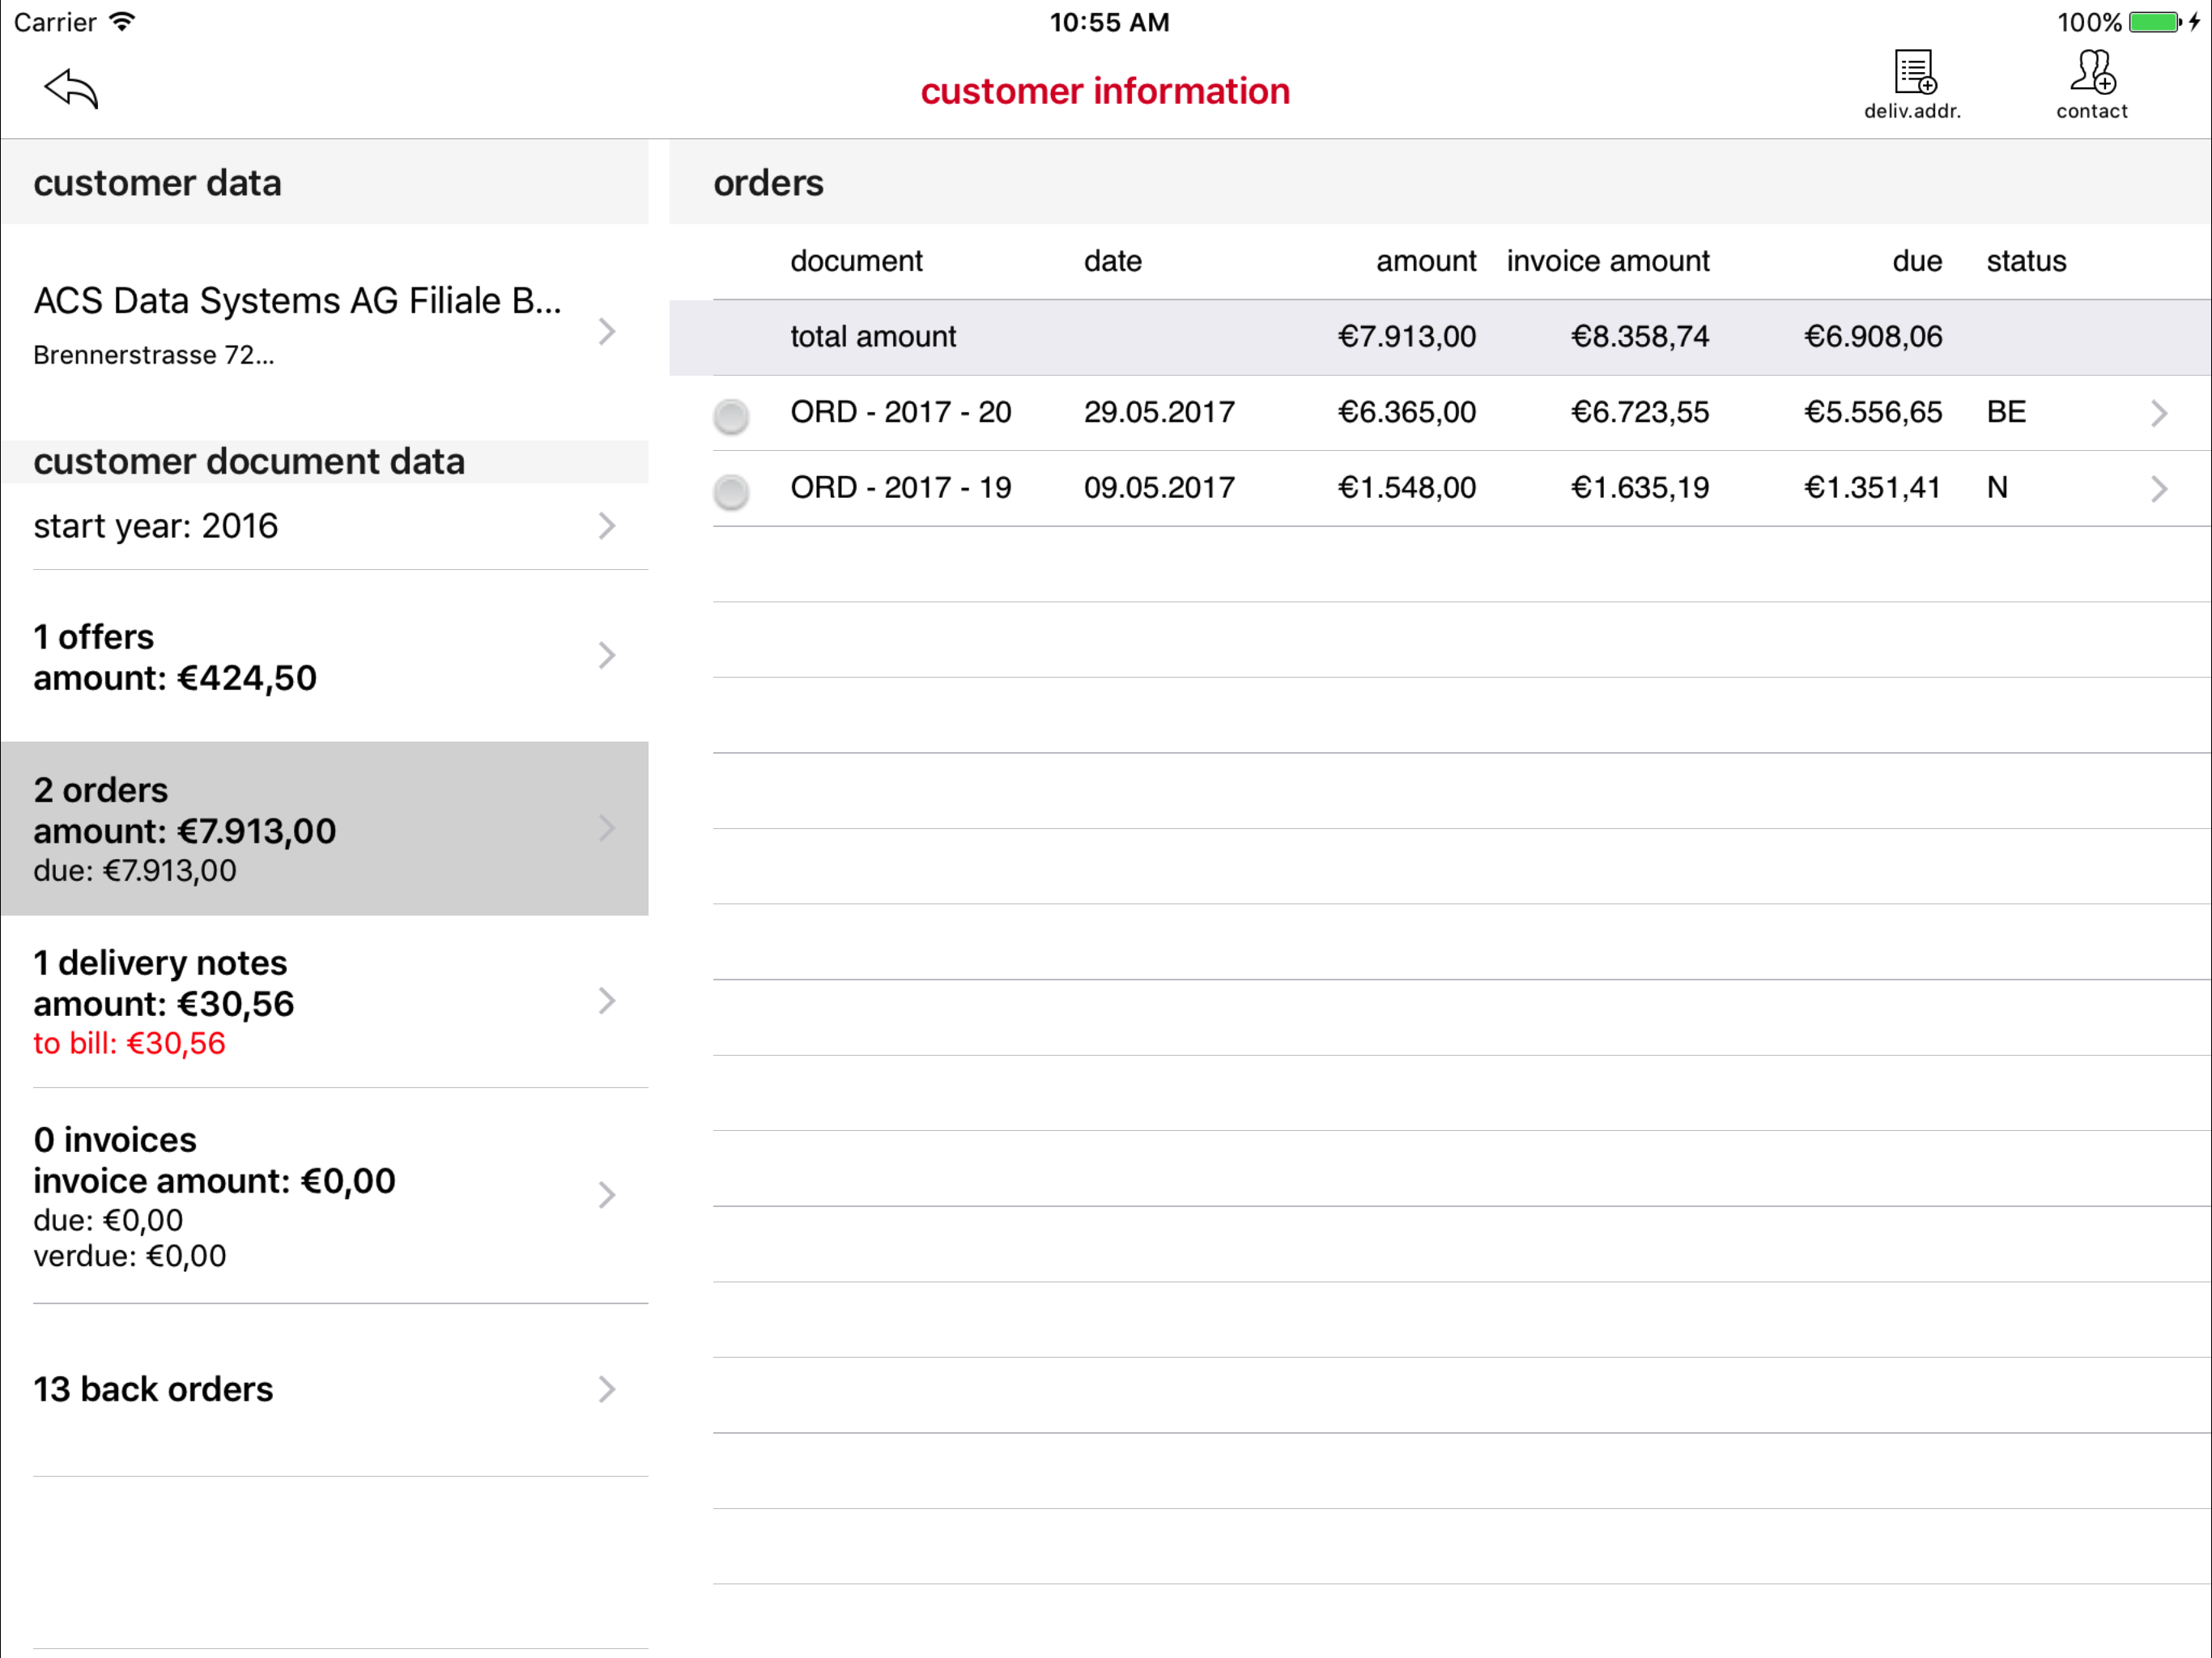Click status N in the ORD - 2017 - 19 row
The width and height of the screenshot is (2212, 1658).
tap(1997, 488)
